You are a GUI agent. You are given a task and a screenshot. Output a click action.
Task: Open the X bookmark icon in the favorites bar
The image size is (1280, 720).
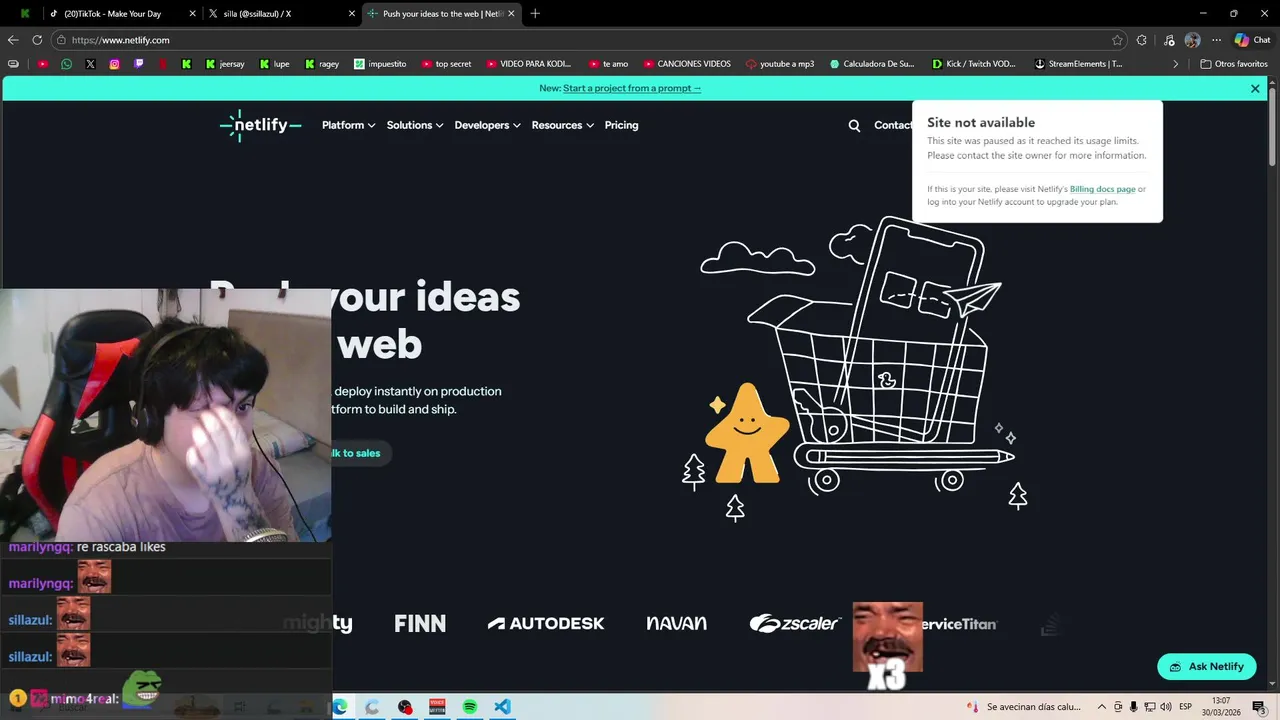90,64
